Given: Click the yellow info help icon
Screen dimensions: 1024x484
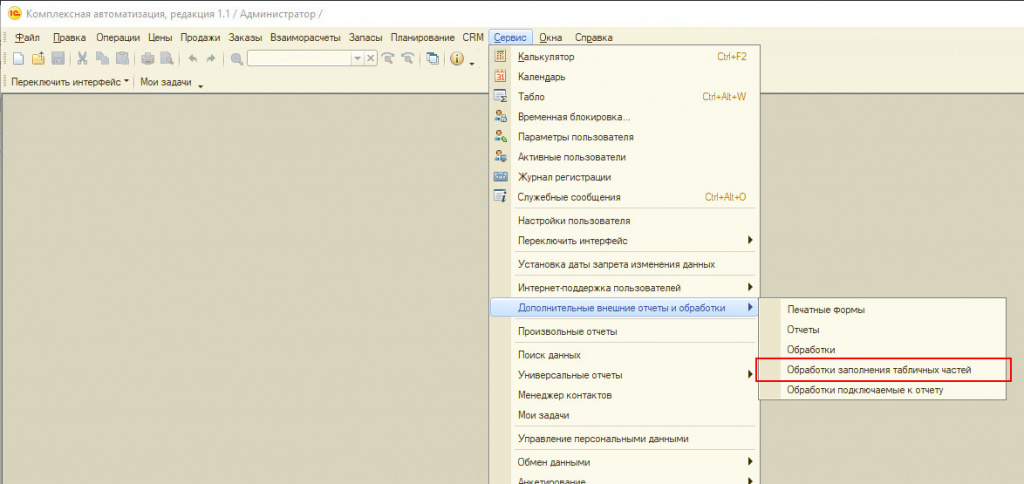Looking at the screenshot, I should click(x=457, y=59).
